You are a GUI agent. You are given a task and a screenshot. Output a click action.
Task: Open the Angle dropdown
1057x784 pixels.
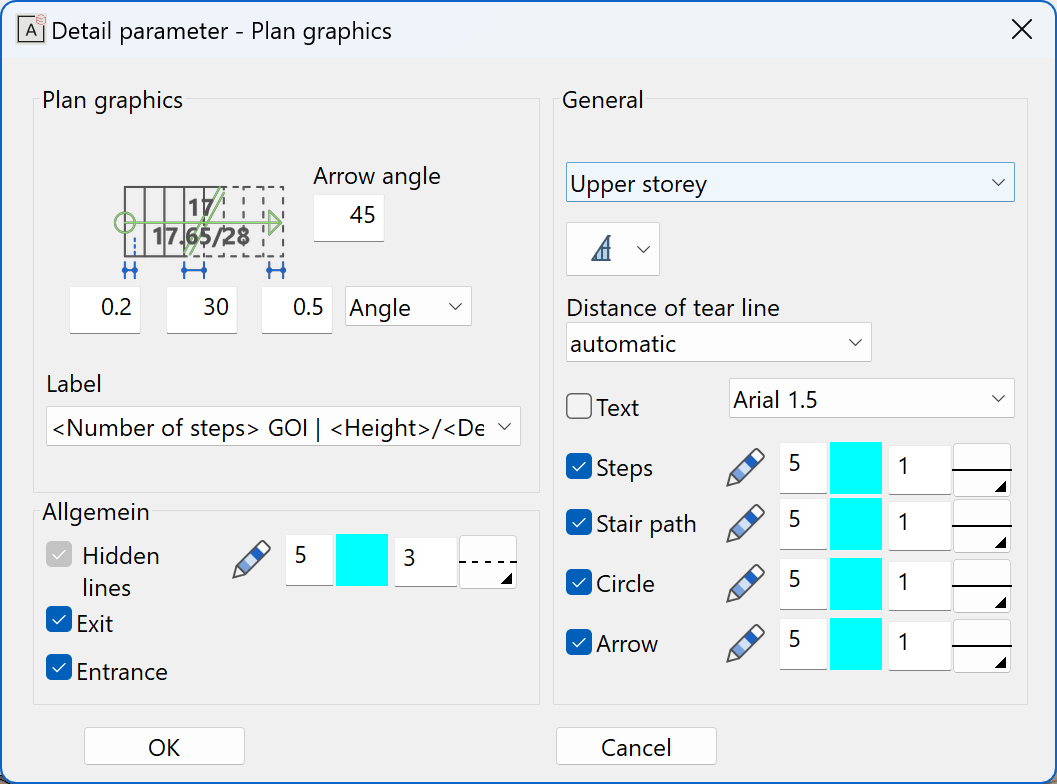click(408, 307)
